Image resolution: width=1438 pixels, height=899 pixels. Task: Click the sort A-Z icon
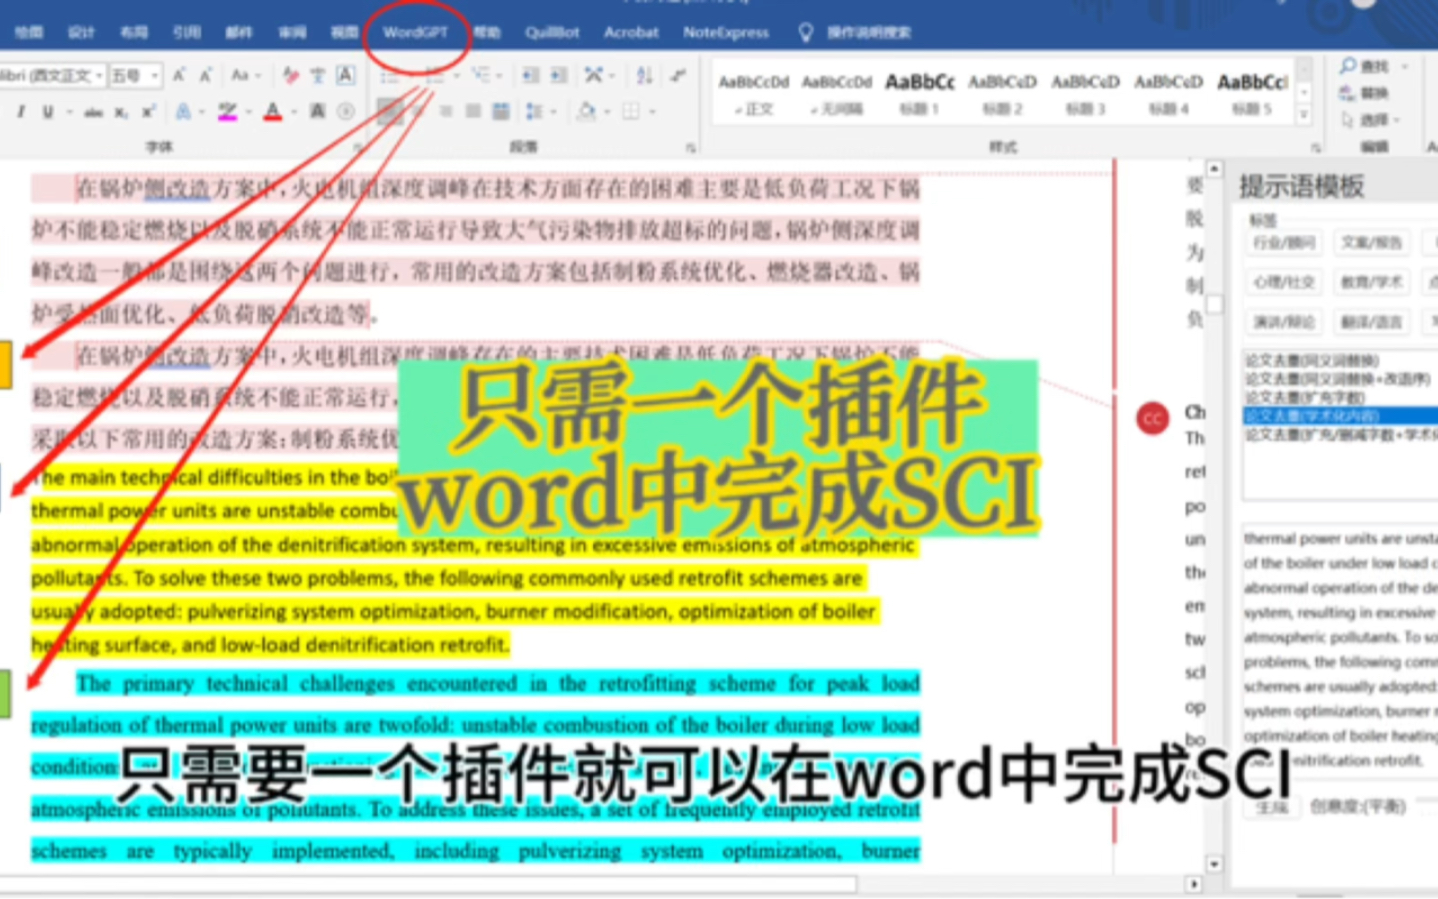pos(645,75)
